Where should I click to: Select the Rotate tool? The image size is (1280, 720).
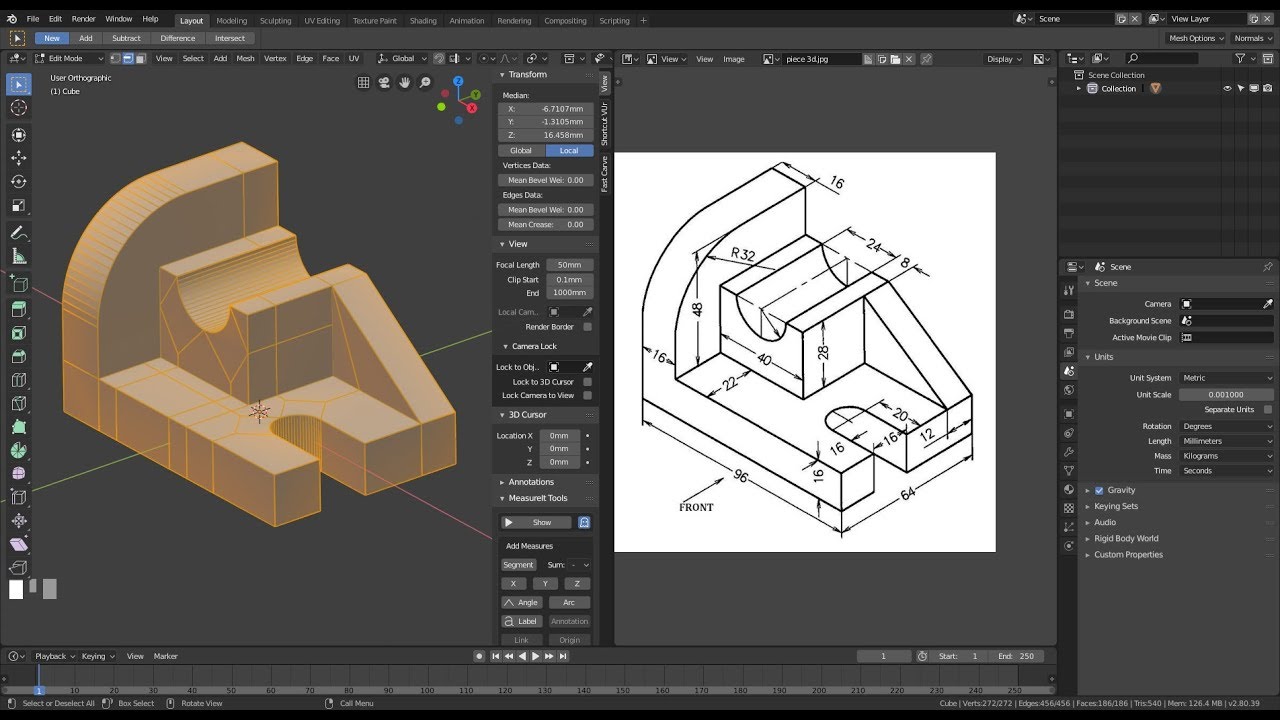18,182
